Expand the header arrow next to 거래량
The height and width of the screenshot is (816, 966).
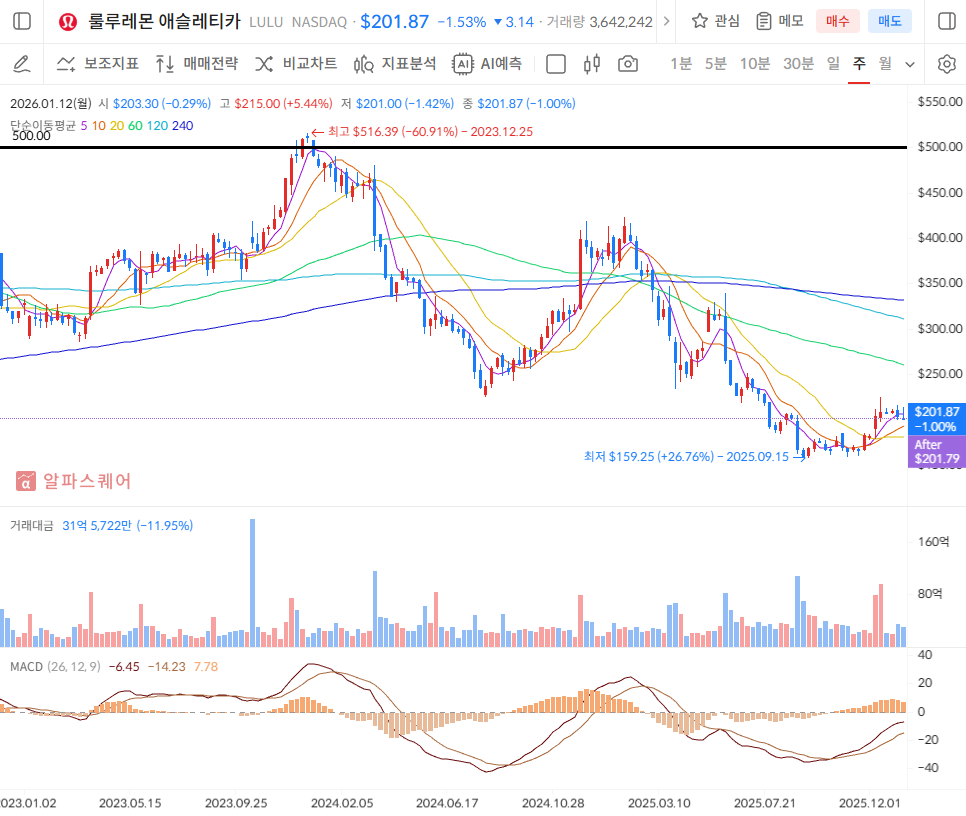pos(667,21)
